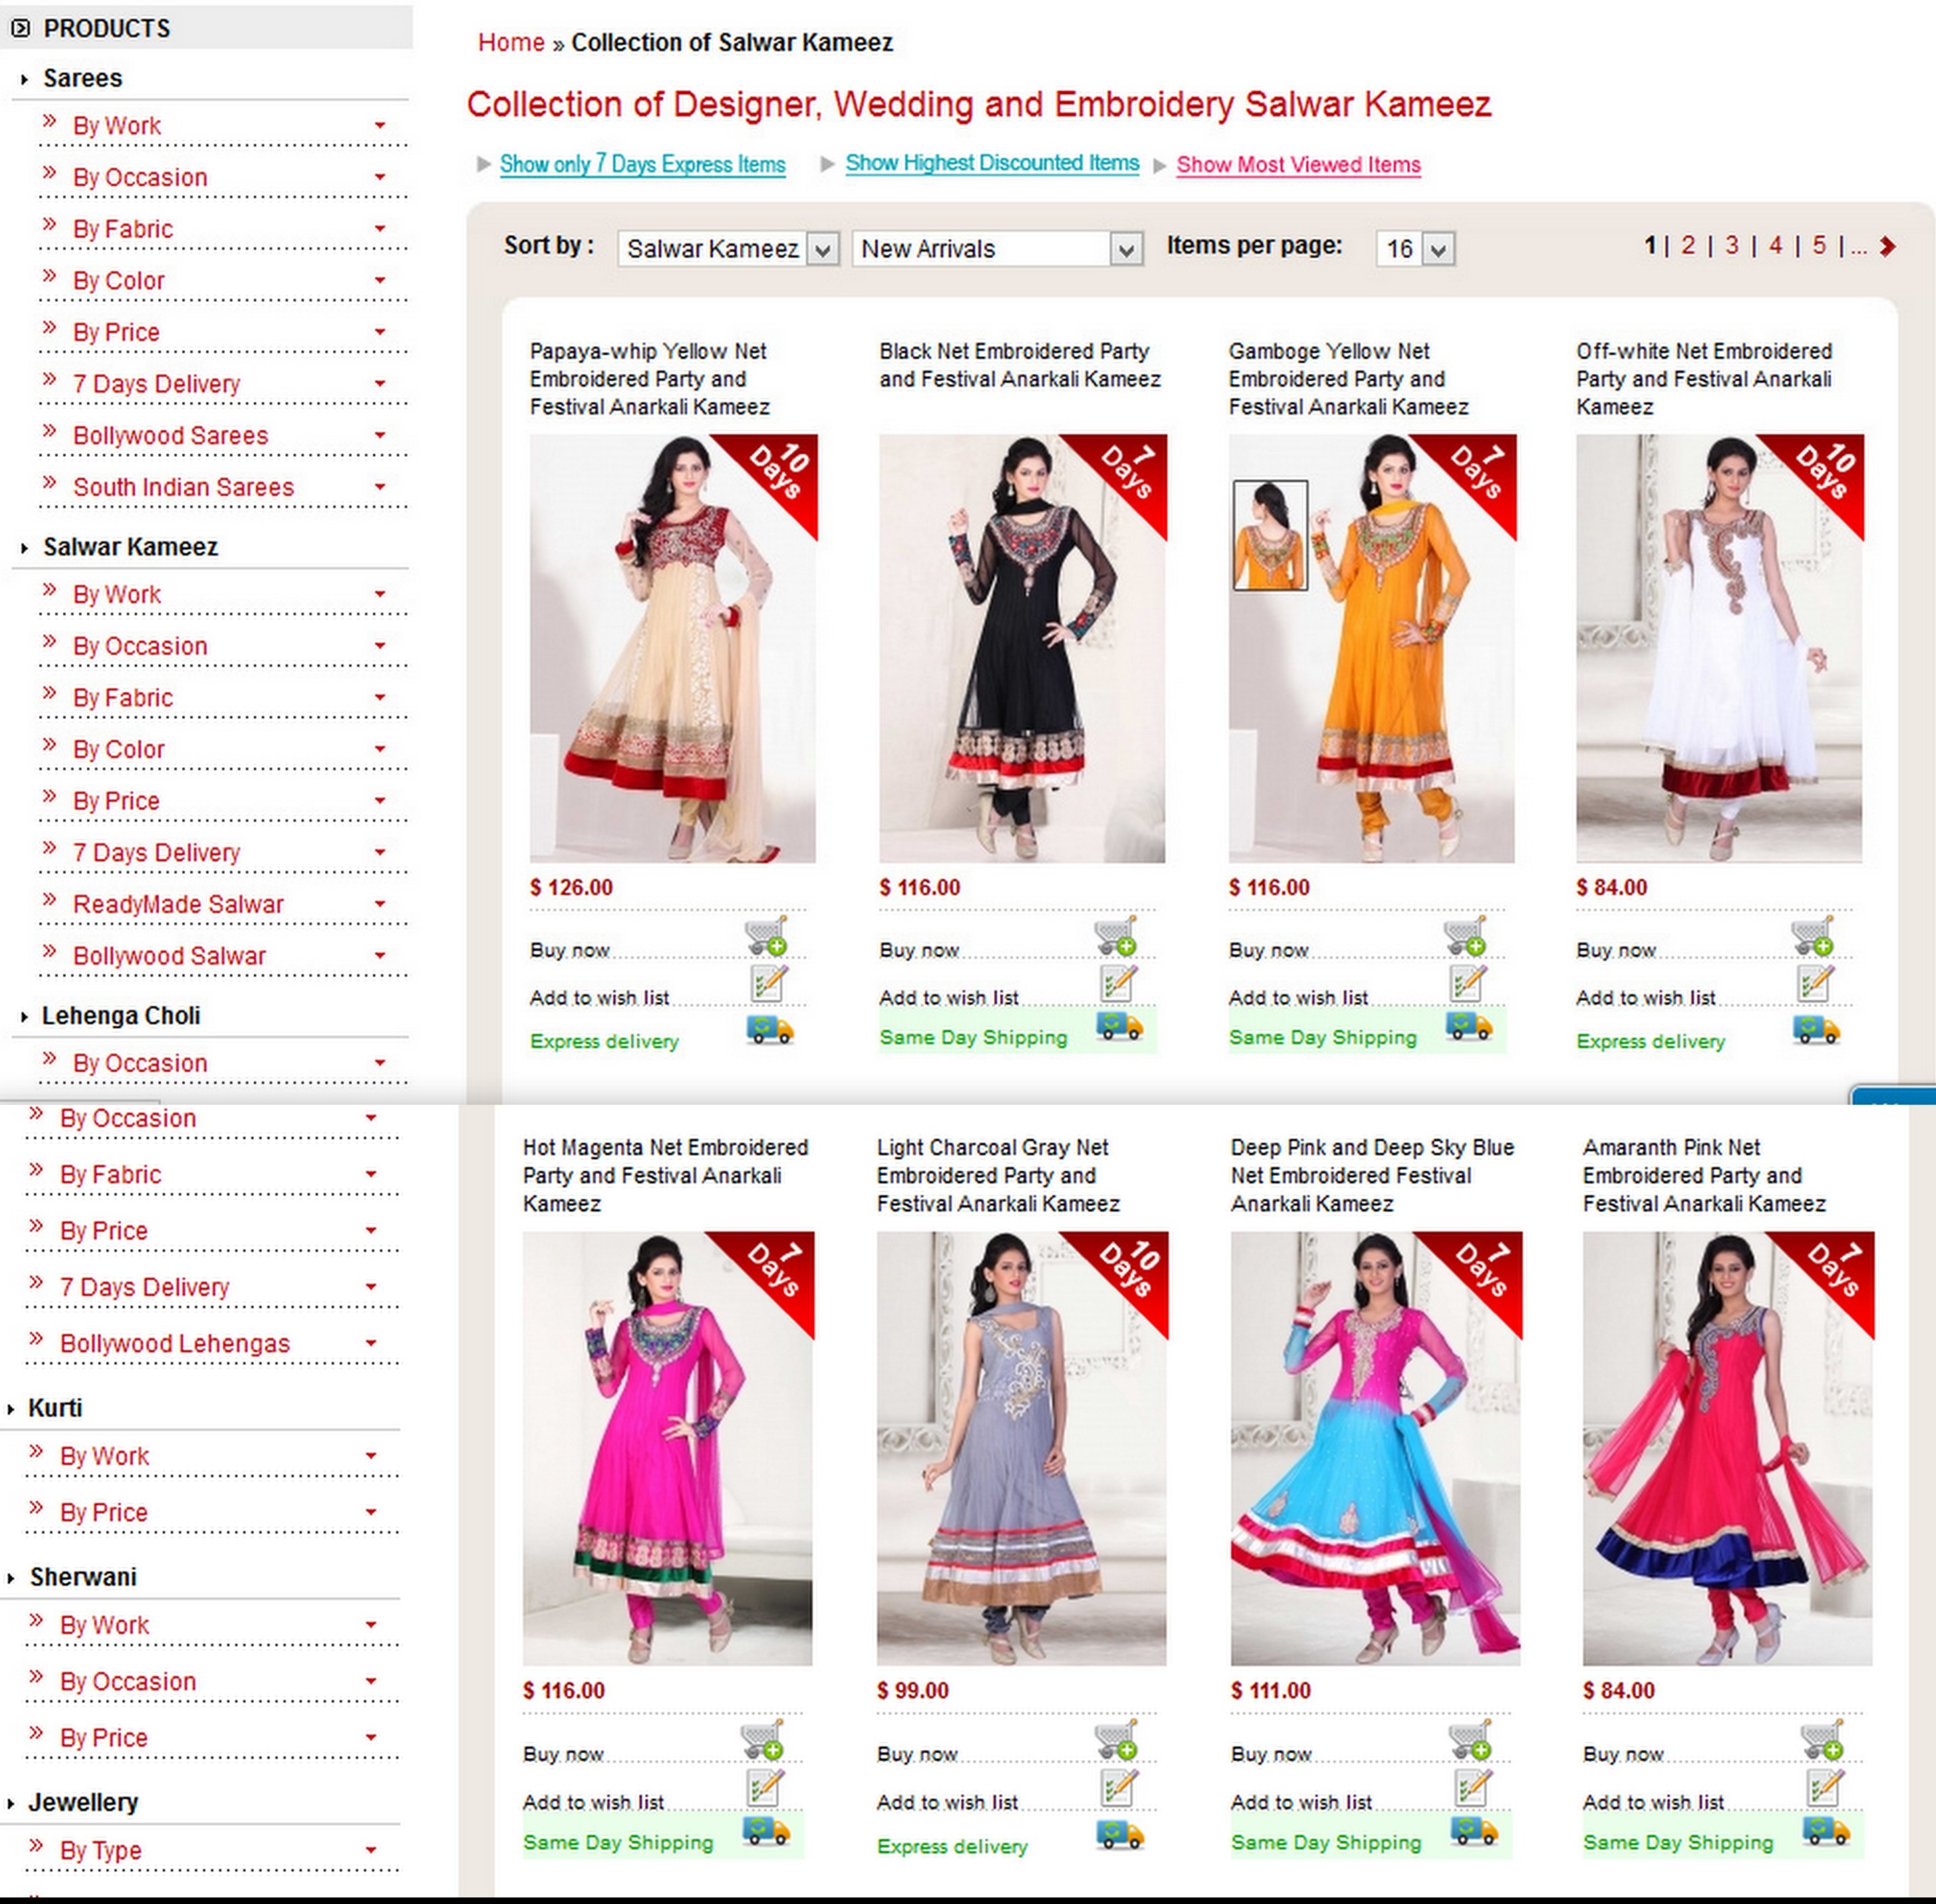Go to page 4 of results
The width and height of the screenshot is (1936, 1904).
[x=1776, y=245]
